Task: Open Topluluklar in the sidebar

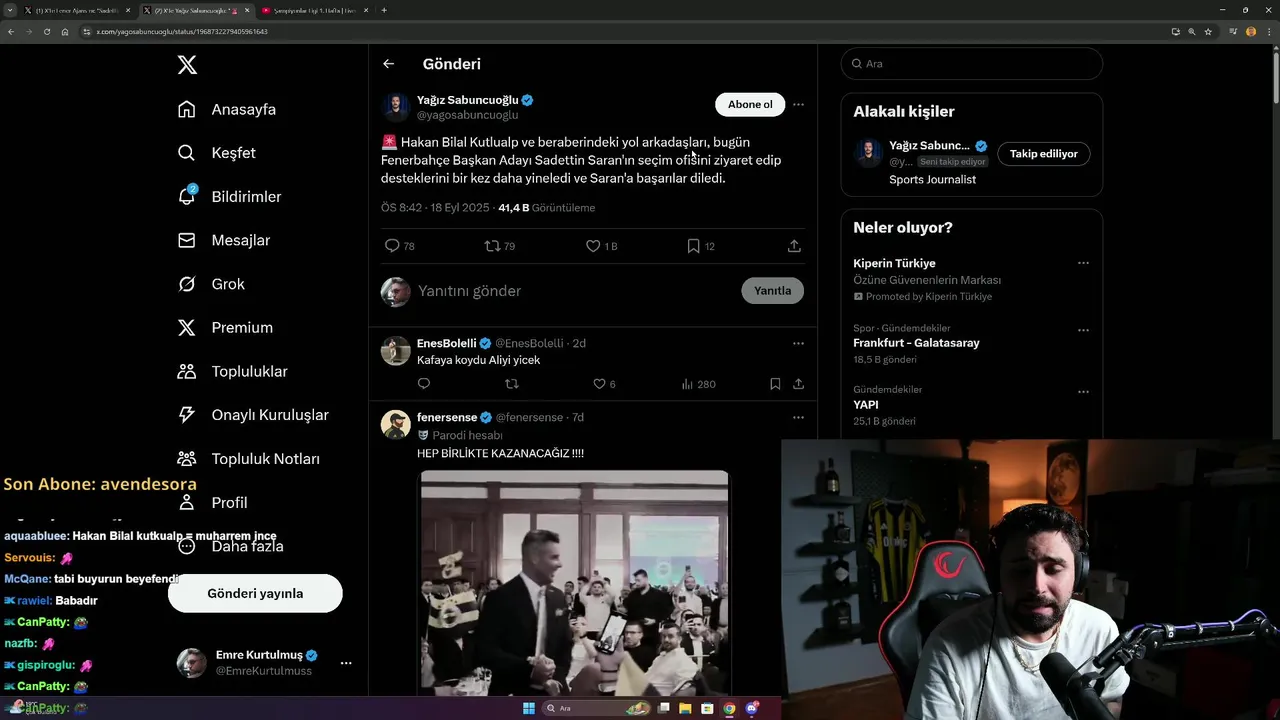Action: [232, 371]
